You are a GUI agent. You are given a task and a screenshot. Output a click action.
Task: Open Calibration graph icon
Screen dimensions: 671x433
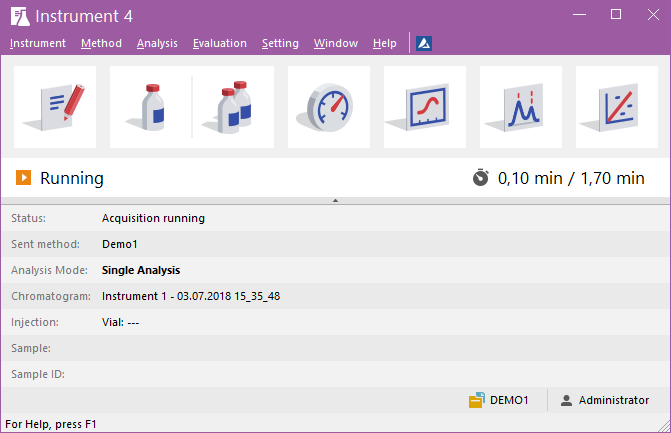[616, 107]
